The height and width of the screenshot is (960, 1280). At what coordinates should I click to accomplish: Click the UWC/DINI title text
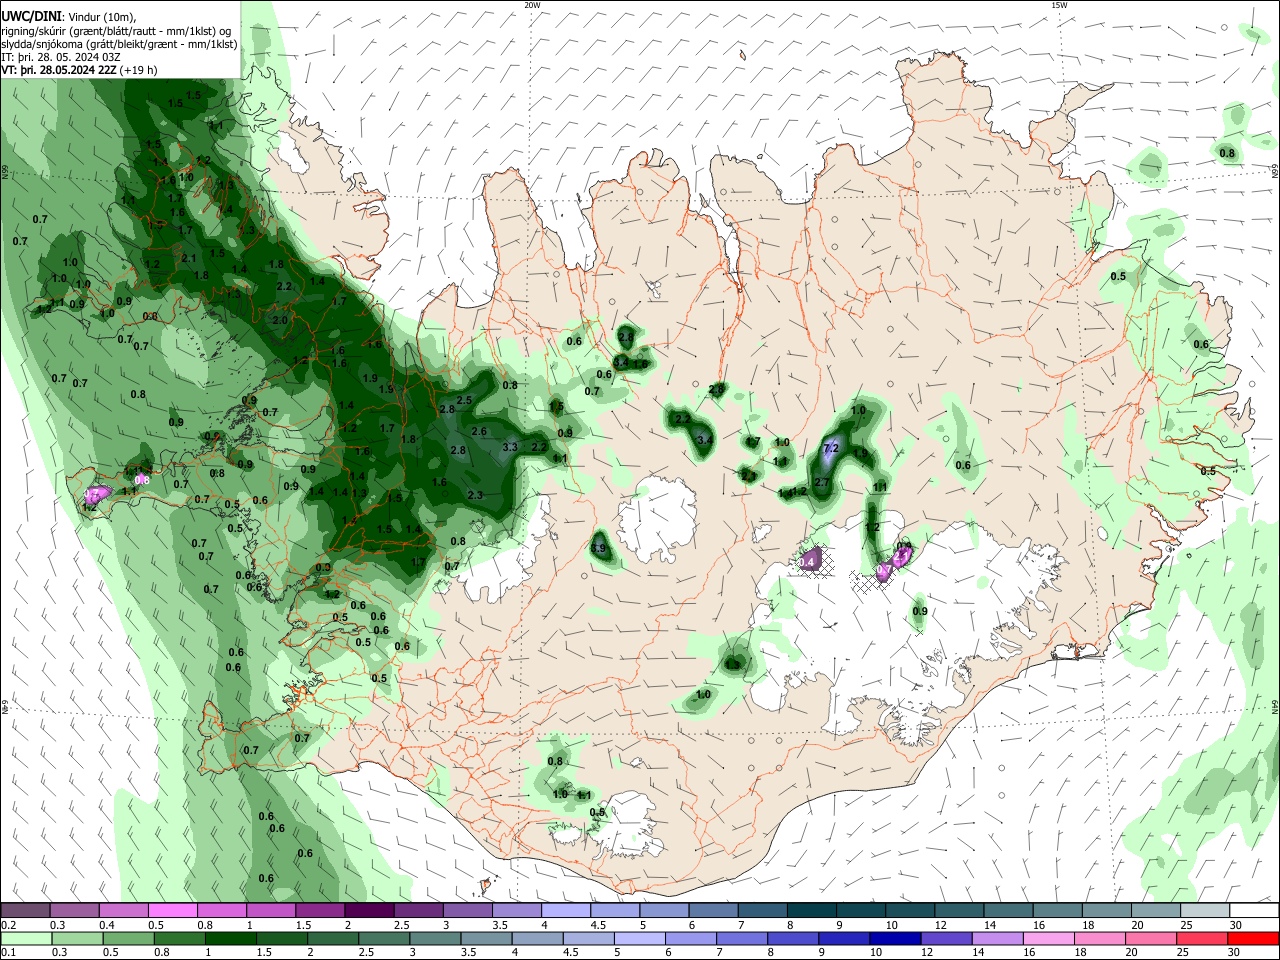[31, 16]
